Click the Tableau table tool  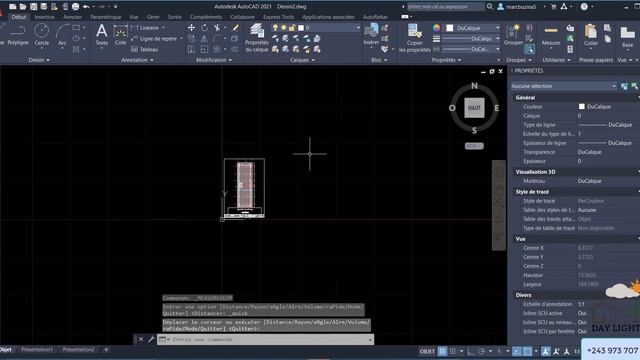click(144, 49)
